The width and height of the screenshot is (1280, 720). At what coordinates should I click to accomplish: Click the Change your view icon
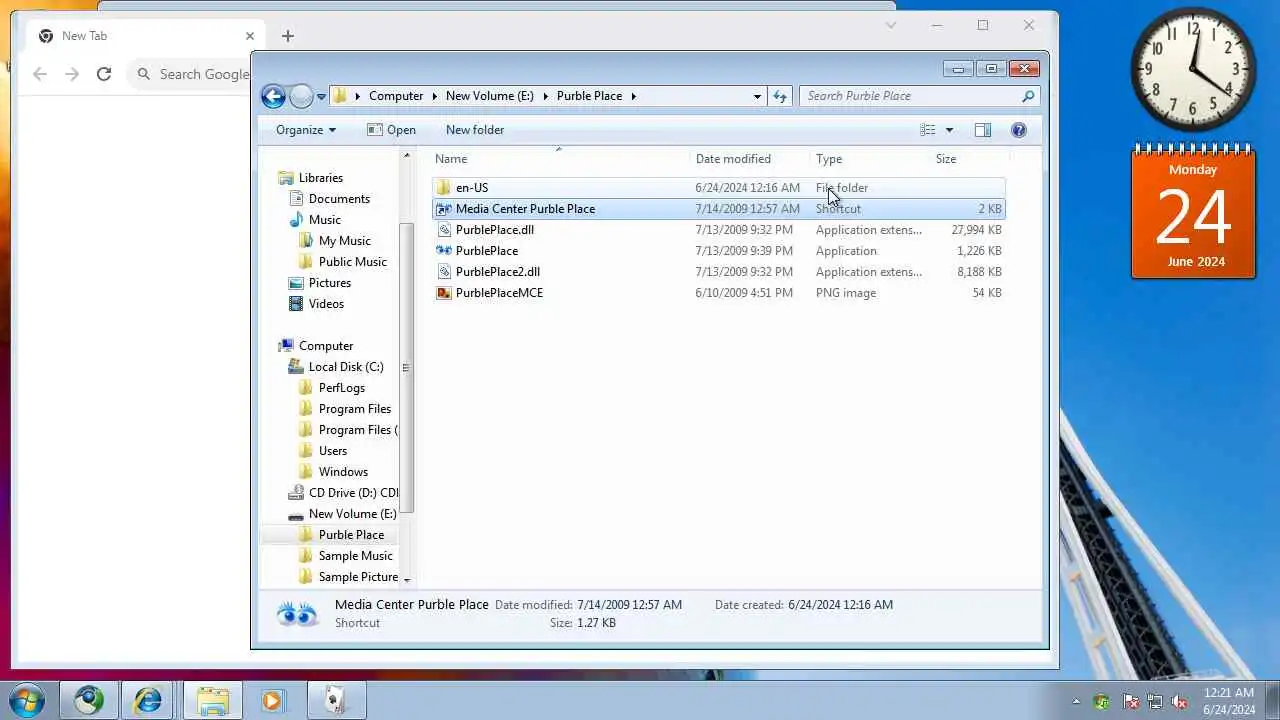pyautogui.click(x=928, y=130)
